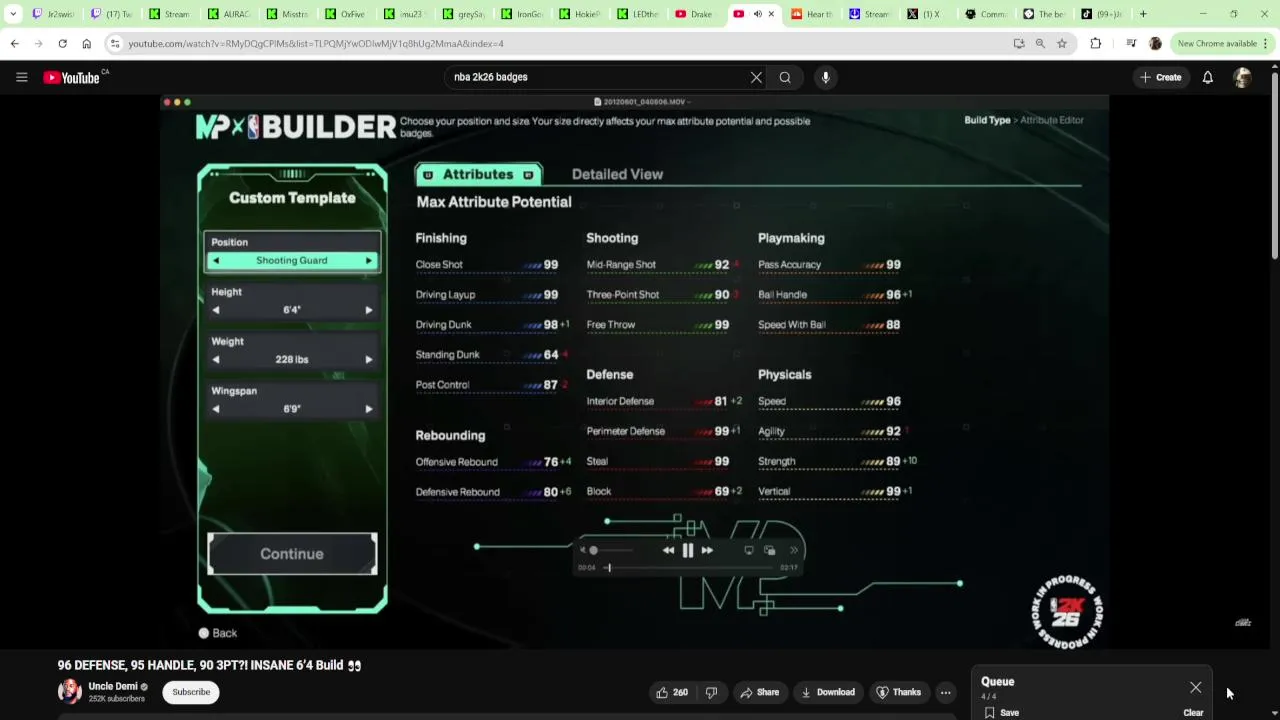Expand the chevrons in the recorded player bar

(794, 550)
